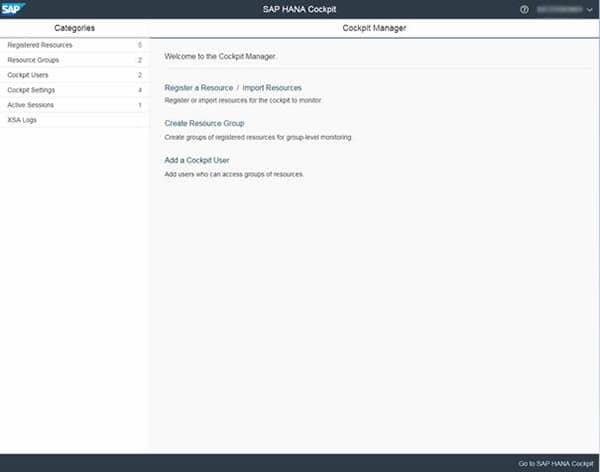
Task: Open the help question mark icon
Action: coord(524,10)
